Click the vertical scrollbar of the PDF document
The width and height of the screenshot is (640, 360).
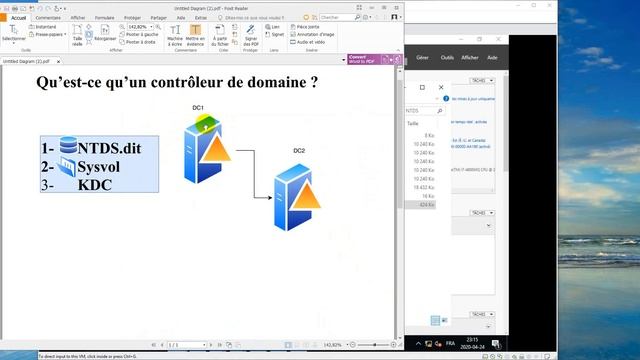(x=400, y=204)
